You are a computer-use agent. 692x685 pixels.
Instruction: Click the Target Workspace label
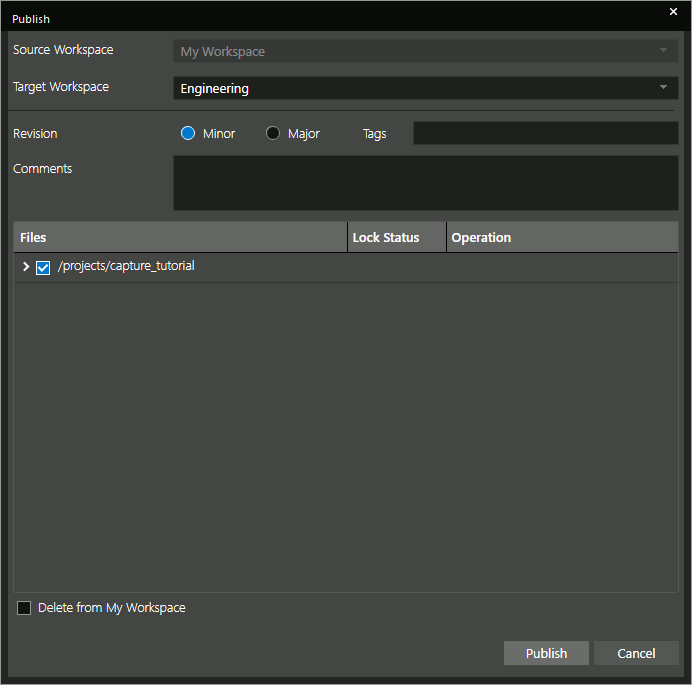click(x=61, y=87)
